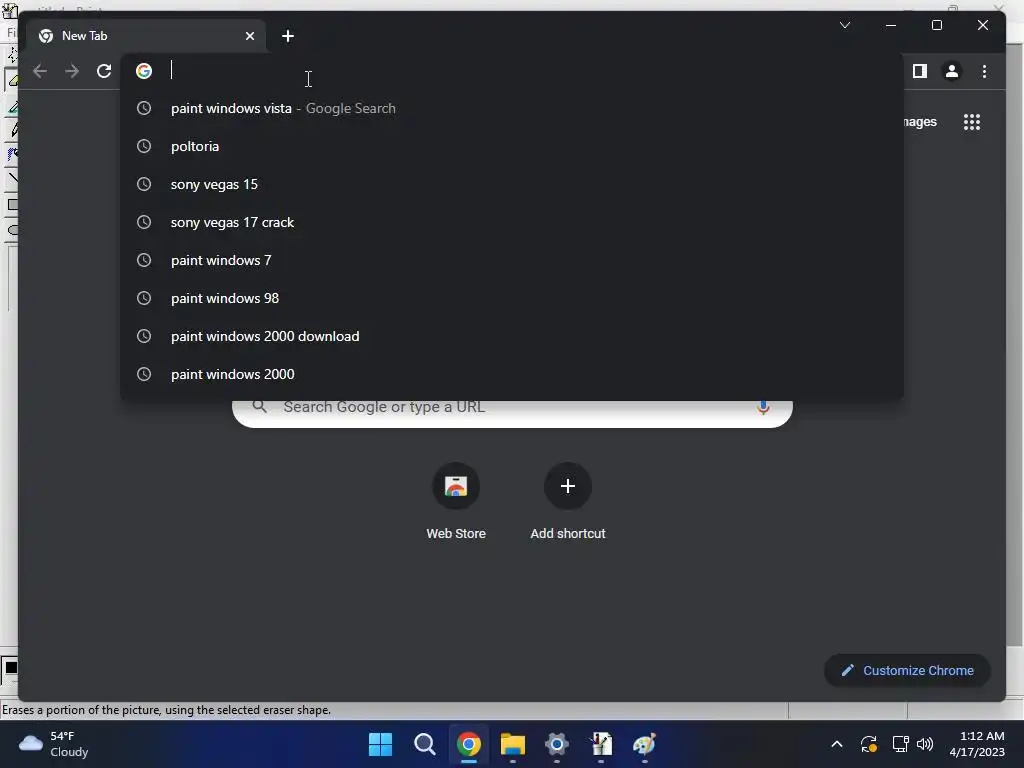Click the Chrome back arrow button
The height and width of the screenshot is (768, 1024).
40,71
